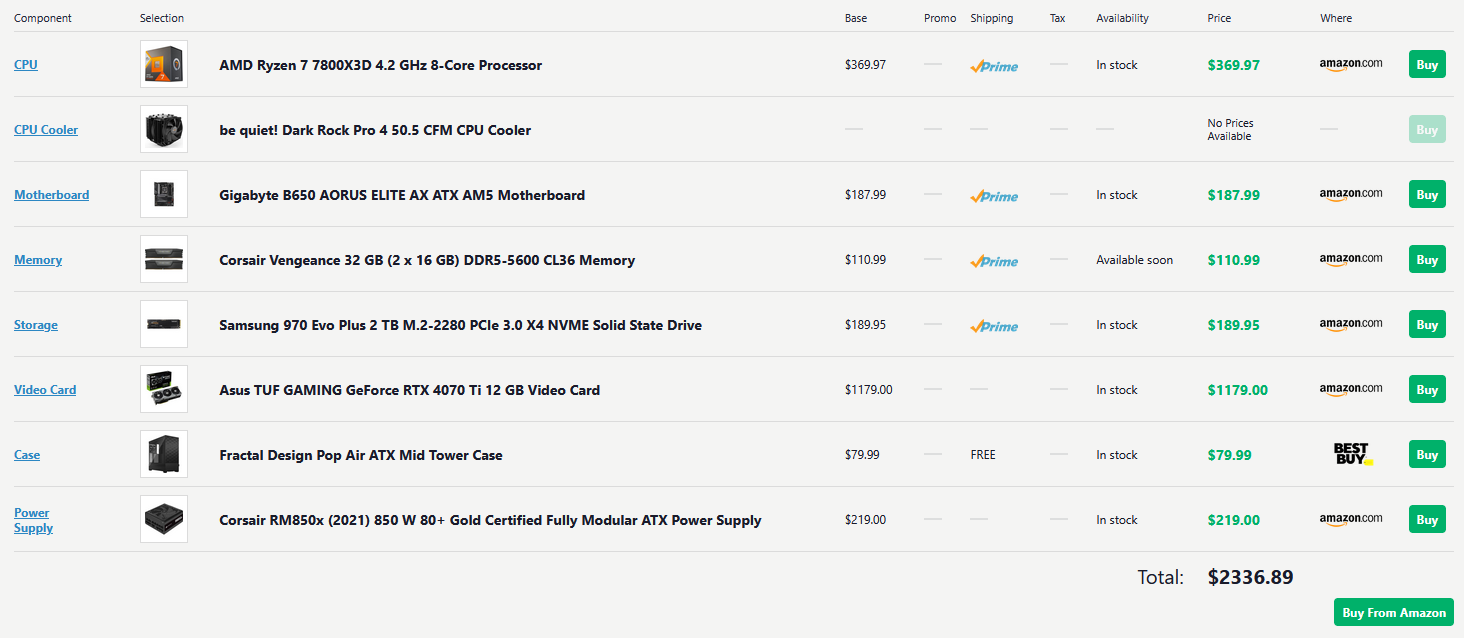This screenshot has width=1464, height=638.
Task: Click the Selection column header
Action: tap(162, 18)
